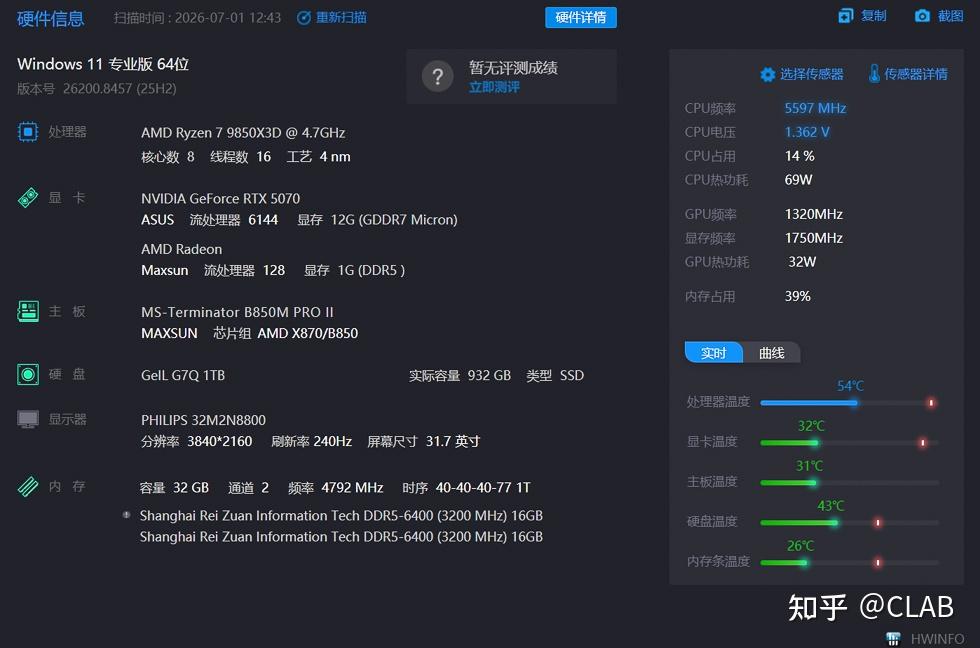Click the 主板温度 temperature bar
Image resolution: width=980 pixels, height=648 pixels.
(849, 482)
